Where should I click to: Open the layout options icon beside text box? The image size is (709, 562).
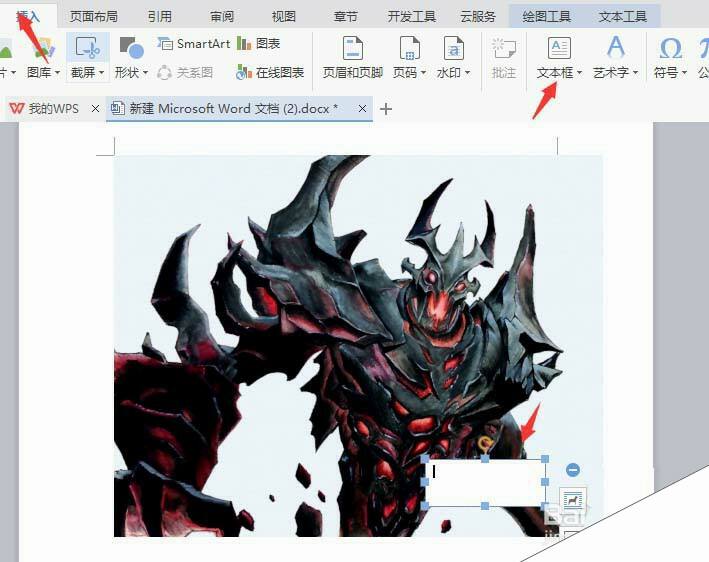click(573, 500)
